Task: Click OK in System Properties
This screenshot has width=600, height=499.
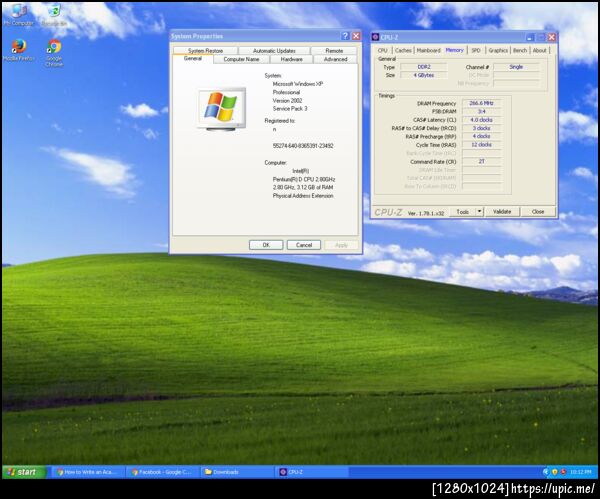Action: click(x=266, y=245)
